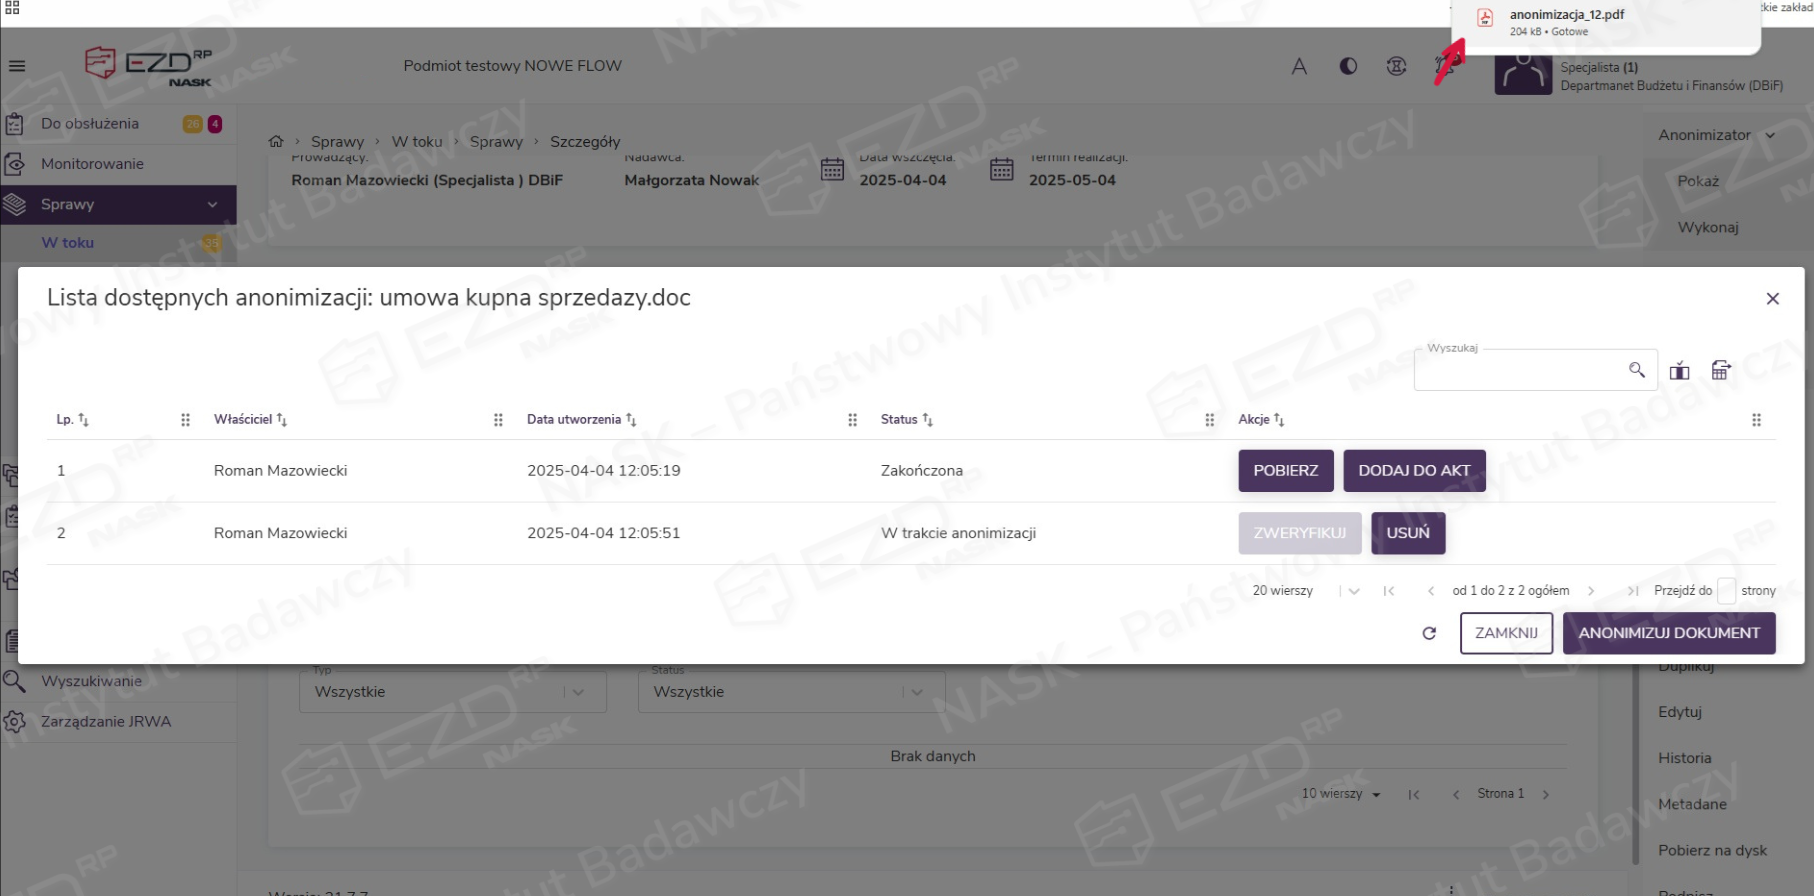The image size is (1814, 896).
Task: Sort the list by Data utworzenia
Action: pos(630,420)
